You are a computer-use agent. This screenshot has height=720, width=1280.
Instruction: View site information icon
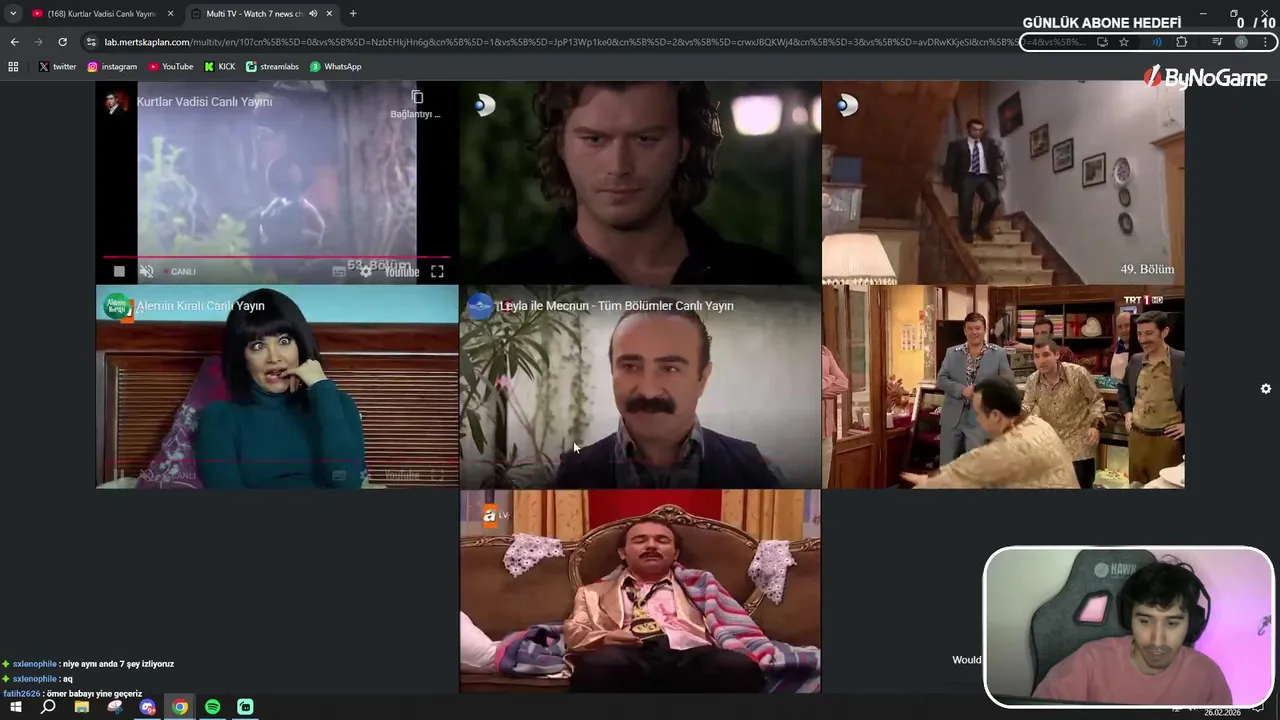point(92,42)
